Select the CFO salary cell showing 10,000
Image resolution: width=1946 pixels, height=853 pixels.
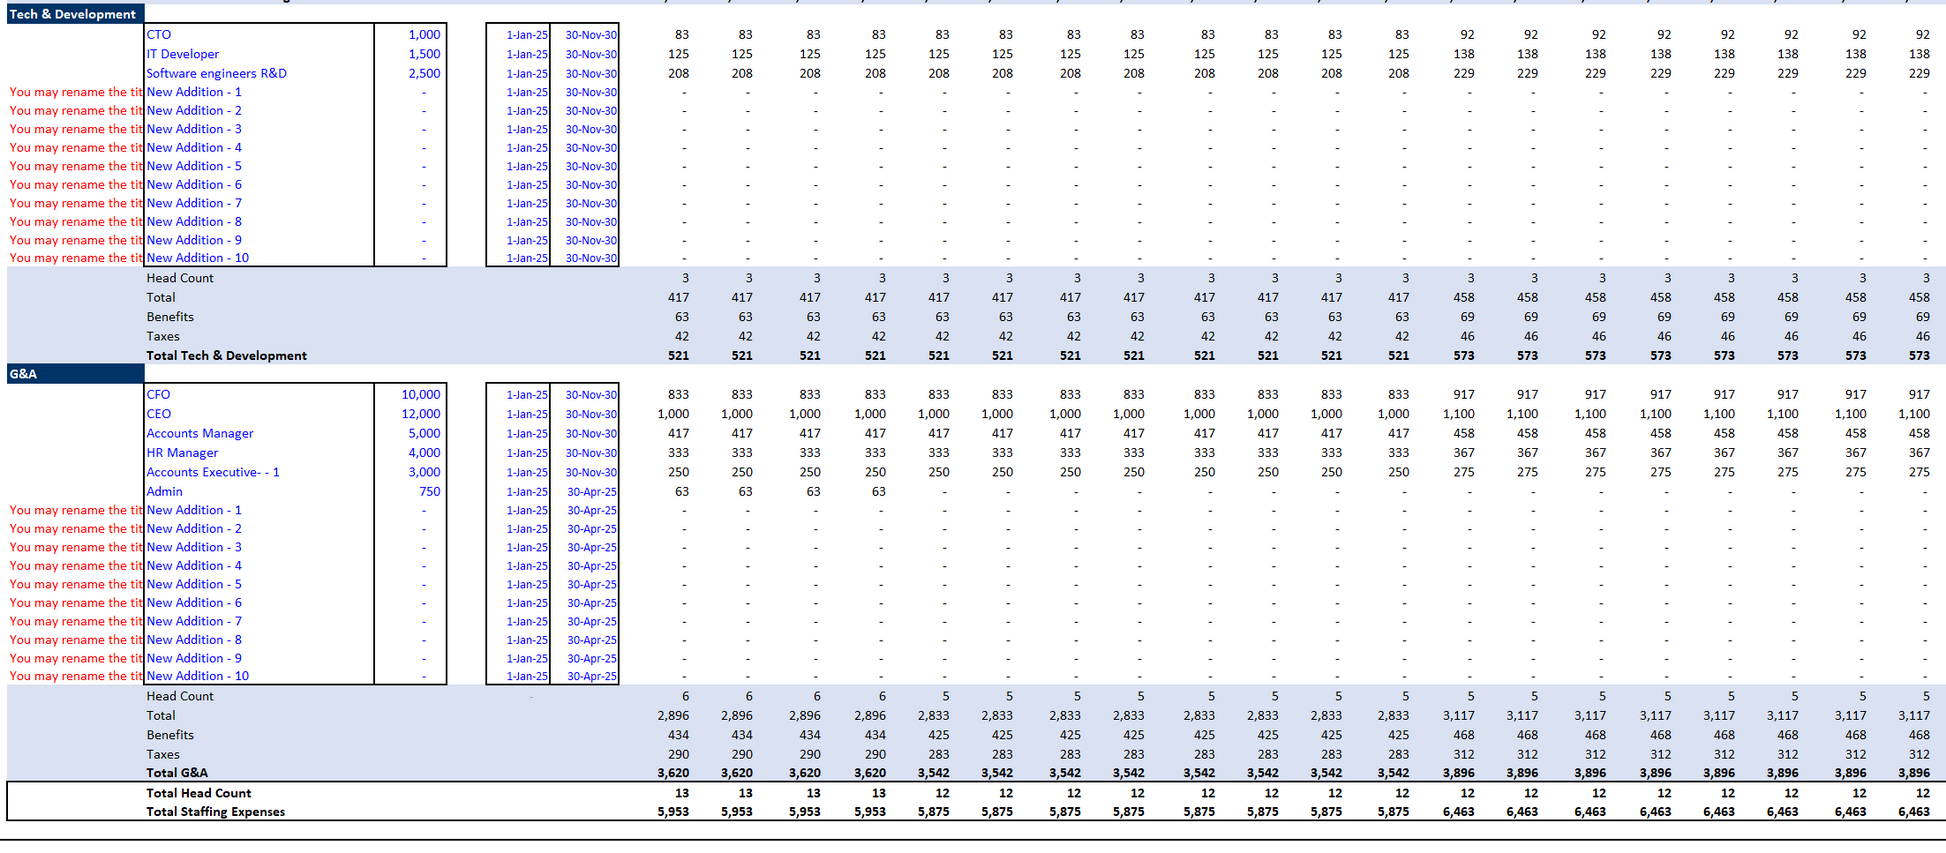point(420,395)
